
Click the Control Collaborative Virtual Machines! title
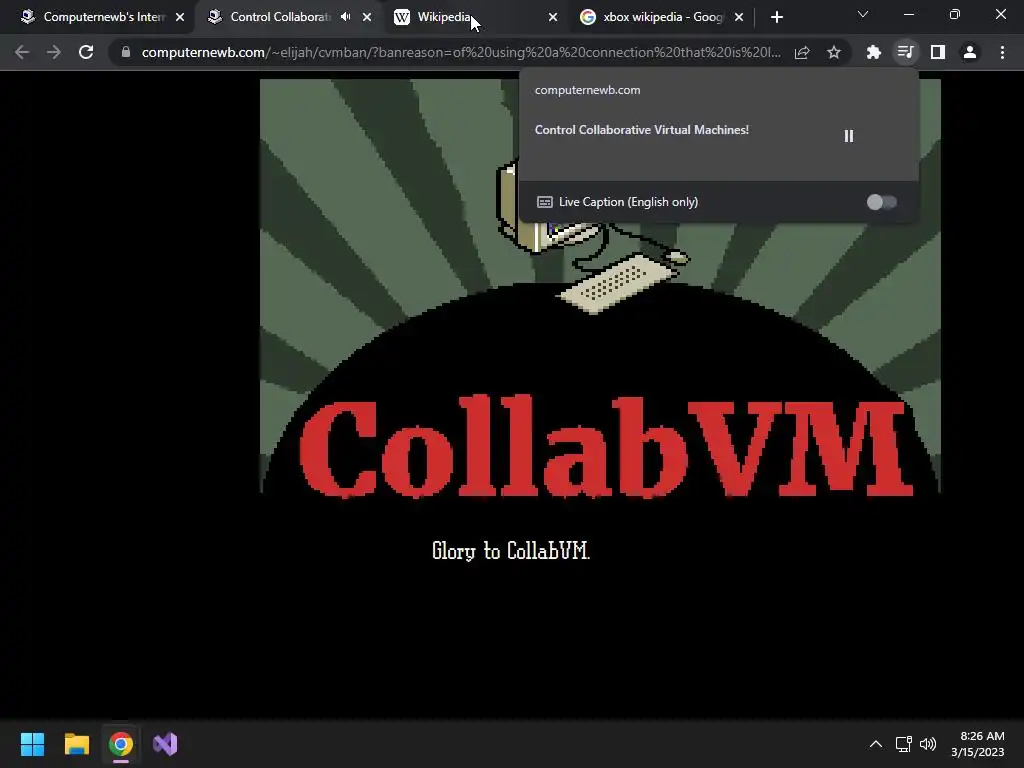(x=641, y=130)
